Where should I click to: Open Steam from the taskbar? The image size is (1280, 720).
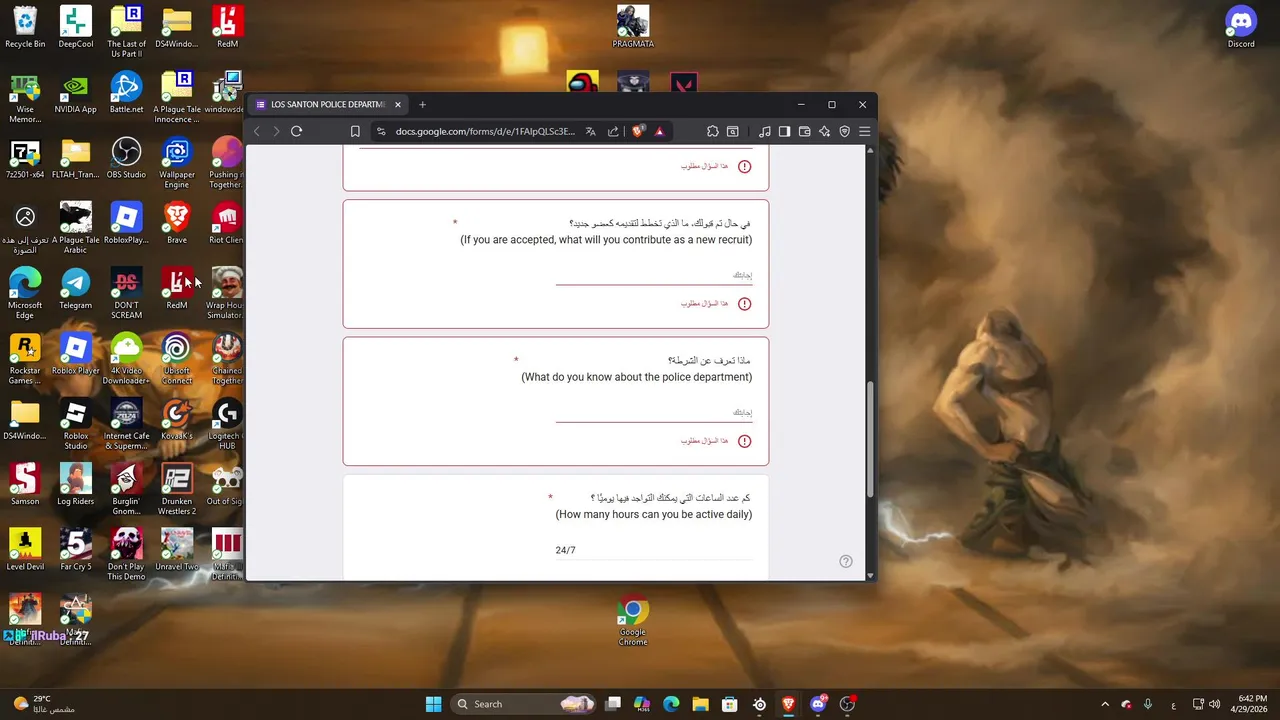759,704
